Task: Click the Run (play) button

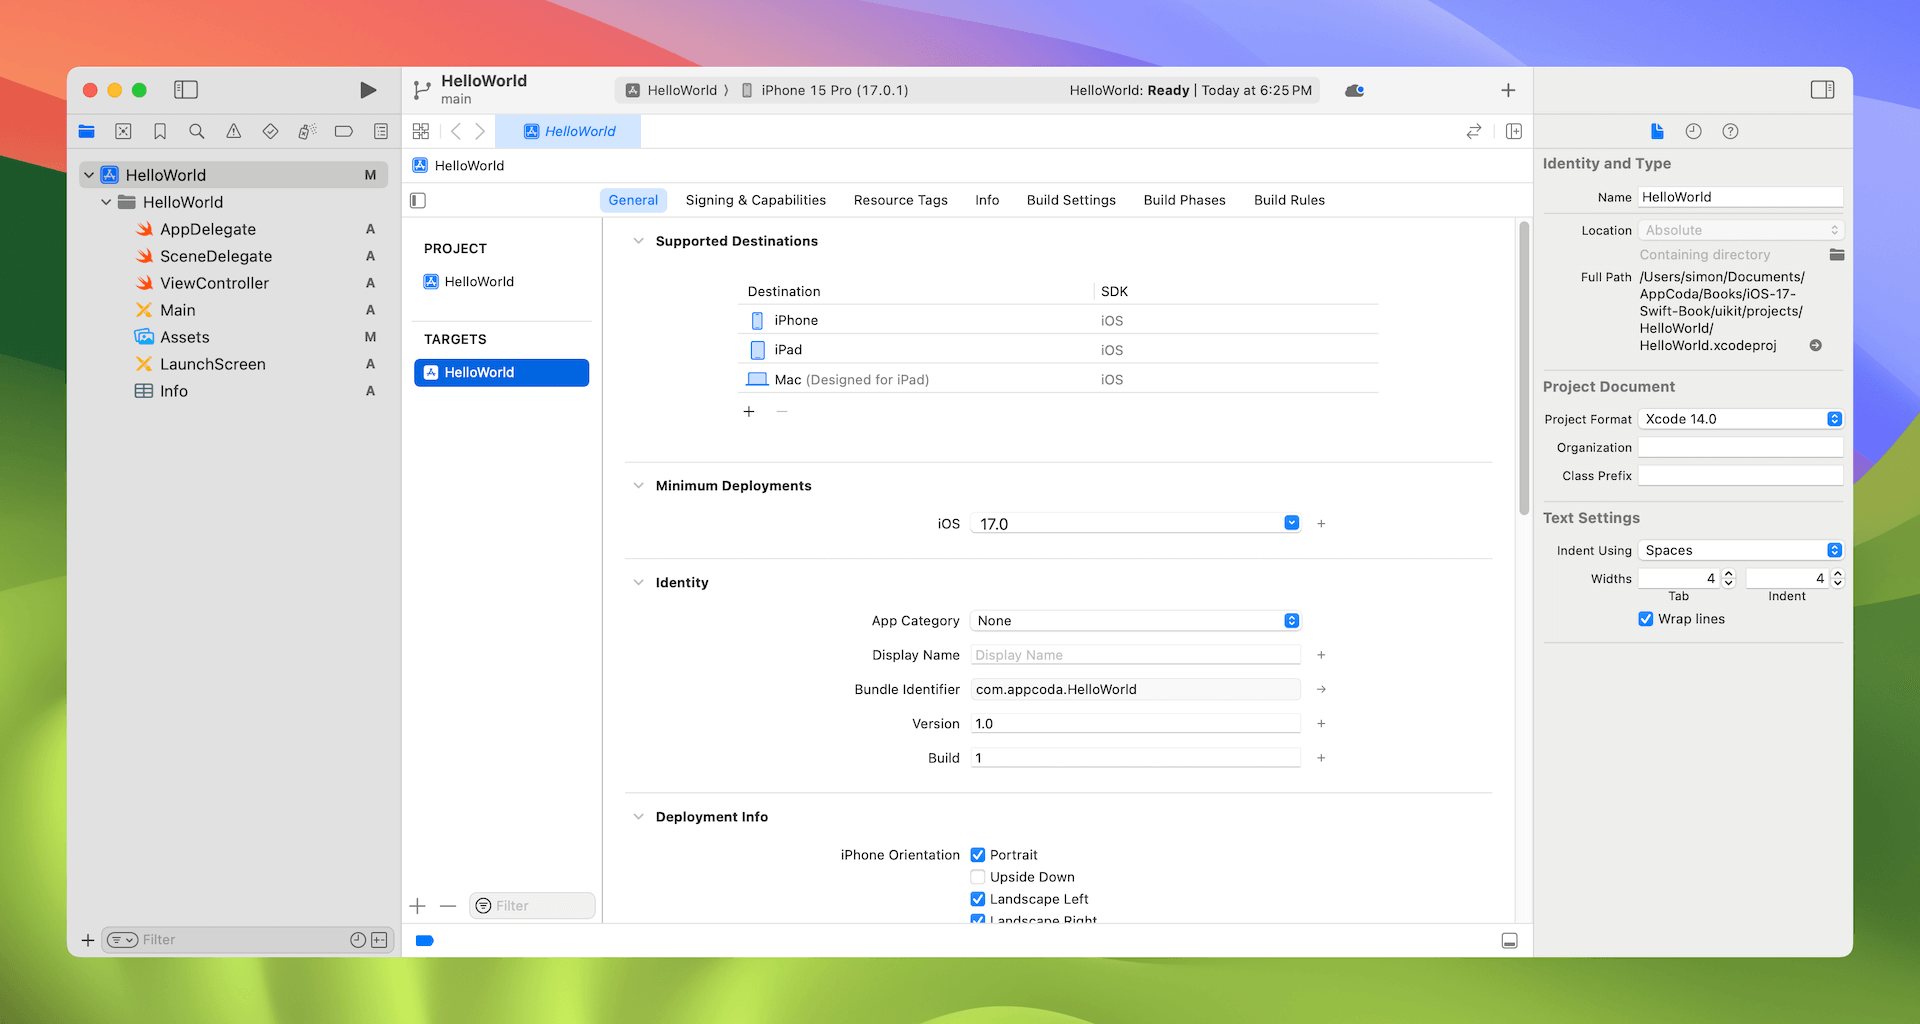Action: 368,90
